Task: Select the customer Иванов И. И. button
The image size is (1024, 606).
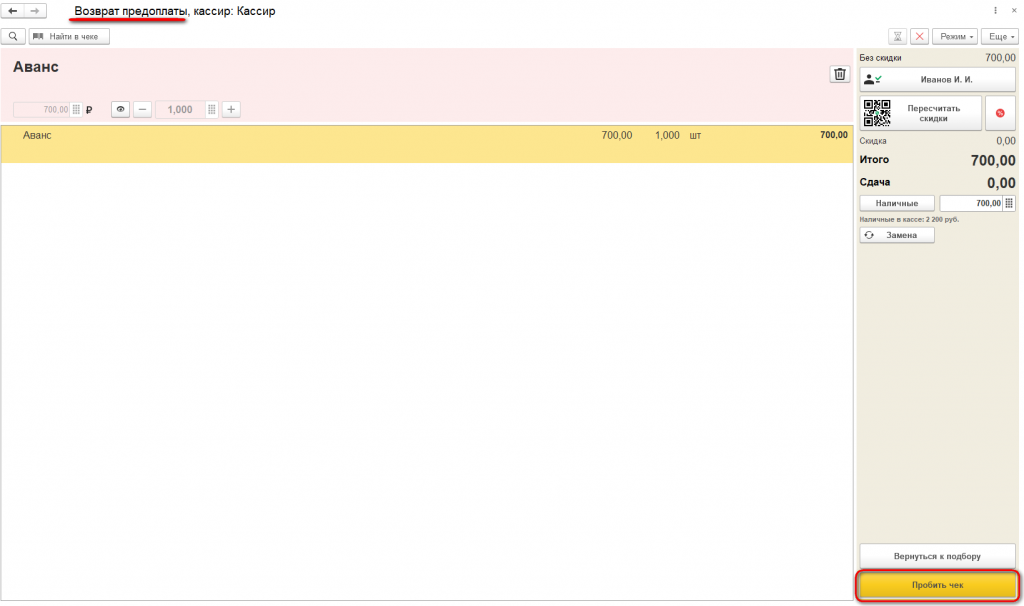Action: click(x=937, y=80)
